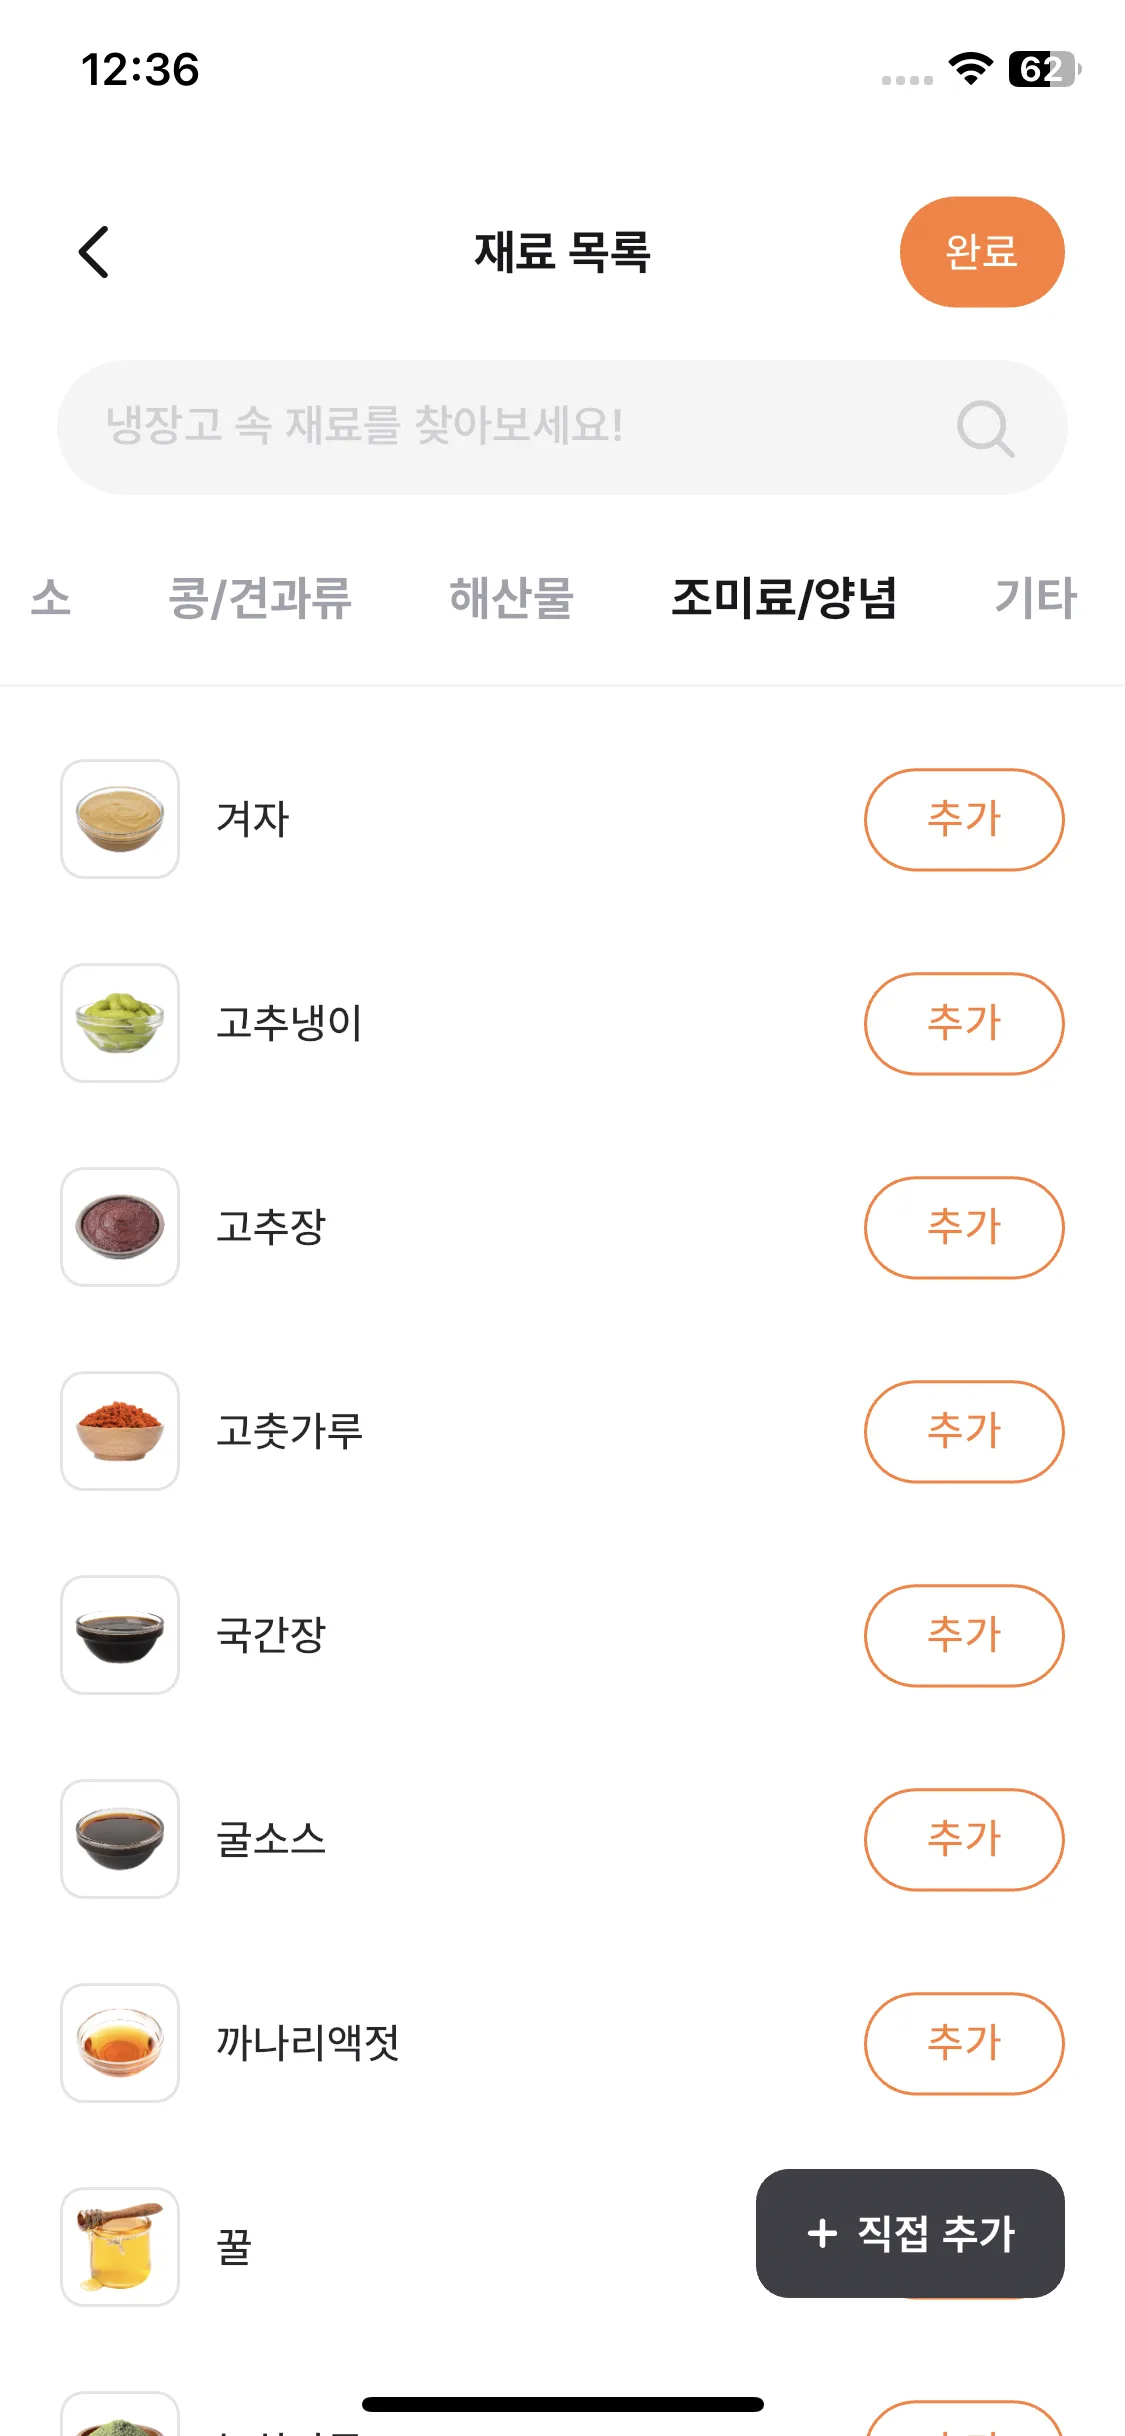Tap the 고추장 red paste image
1125x2436 pixels.
coord(120,1227)
